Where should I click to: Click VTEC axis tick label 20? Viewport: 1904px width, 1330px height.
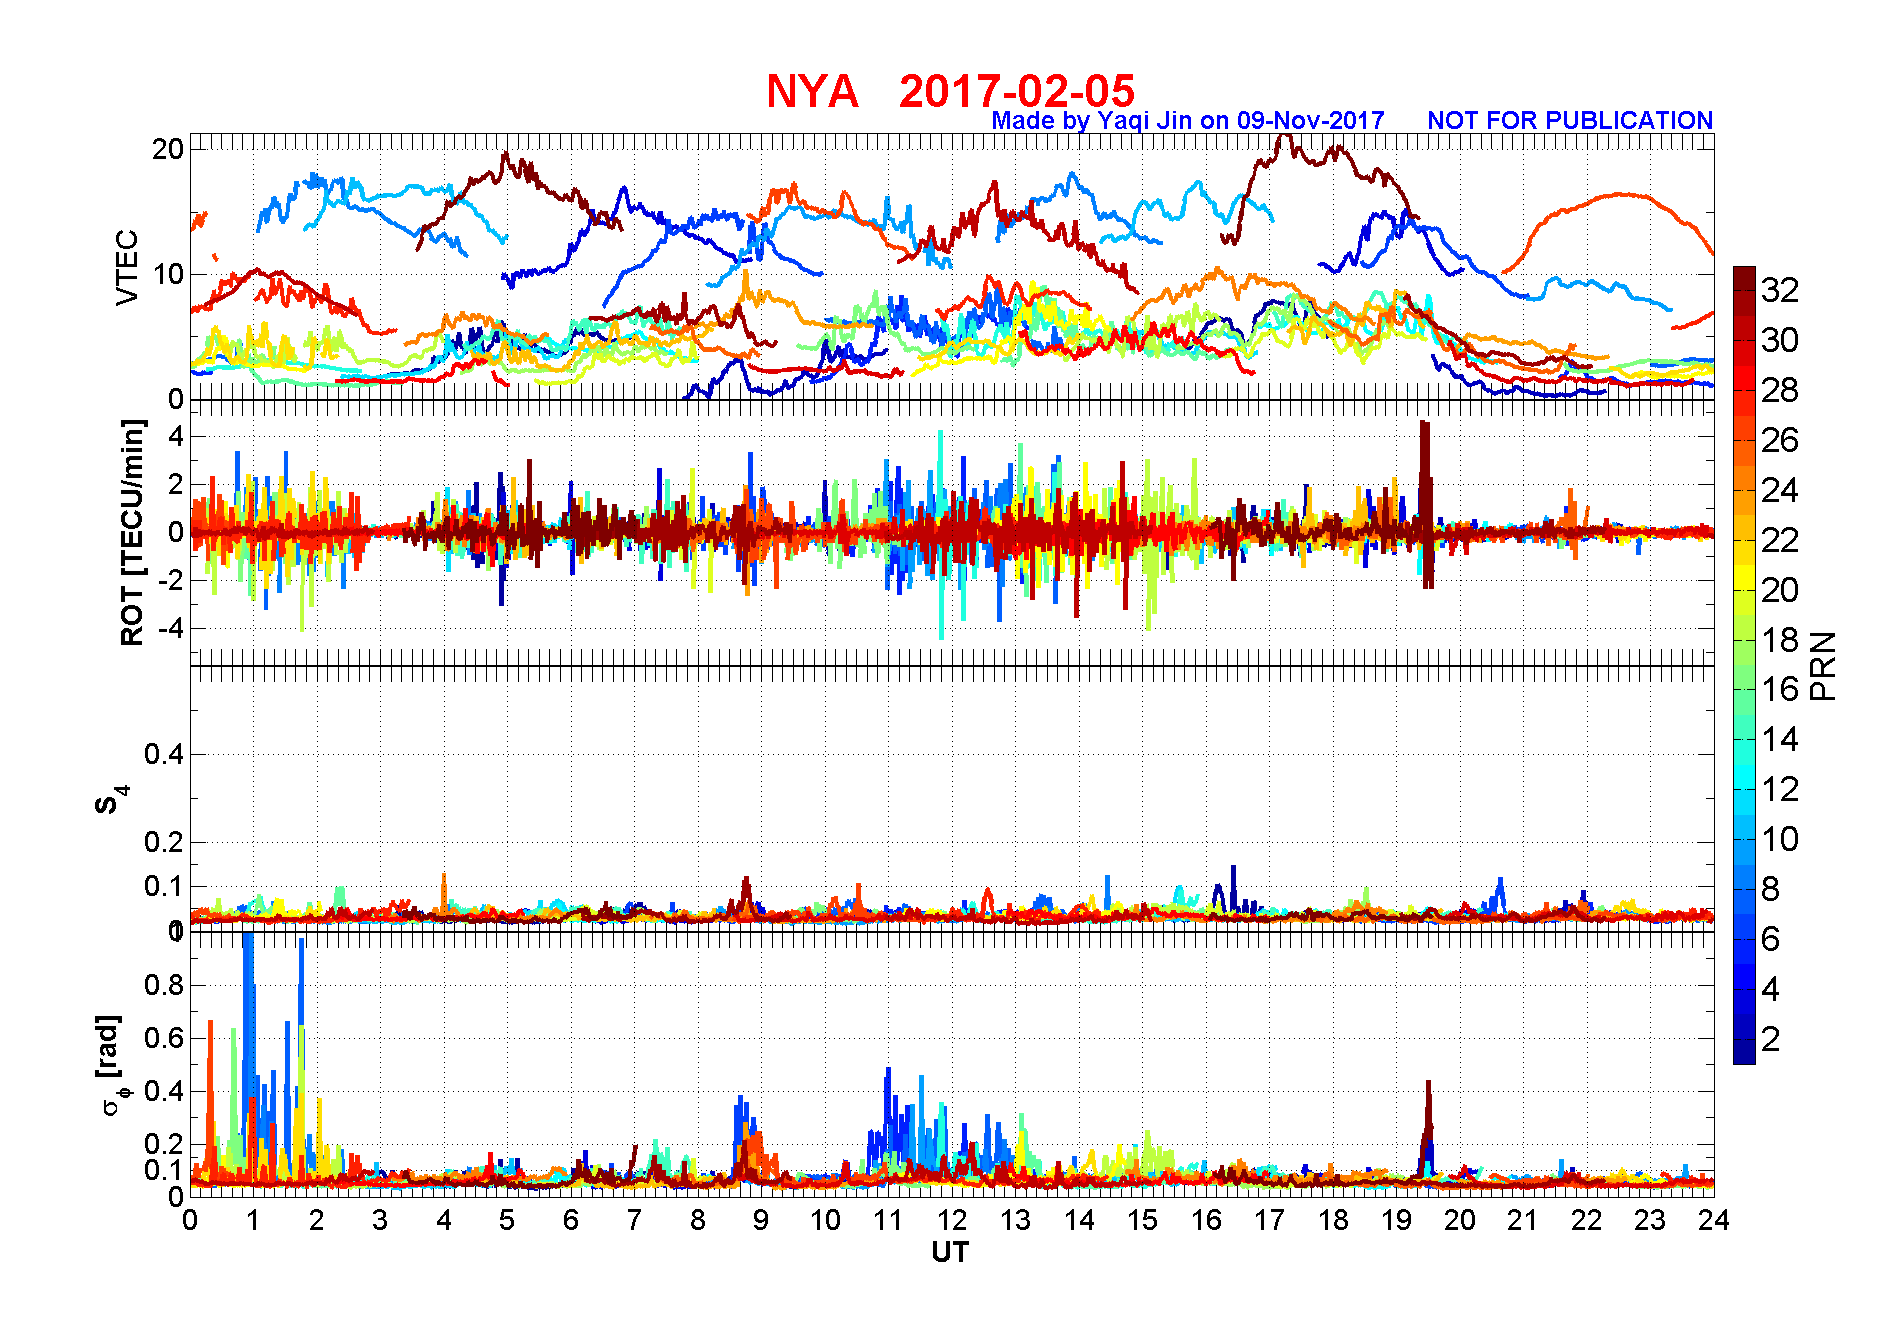click(168, 149)
